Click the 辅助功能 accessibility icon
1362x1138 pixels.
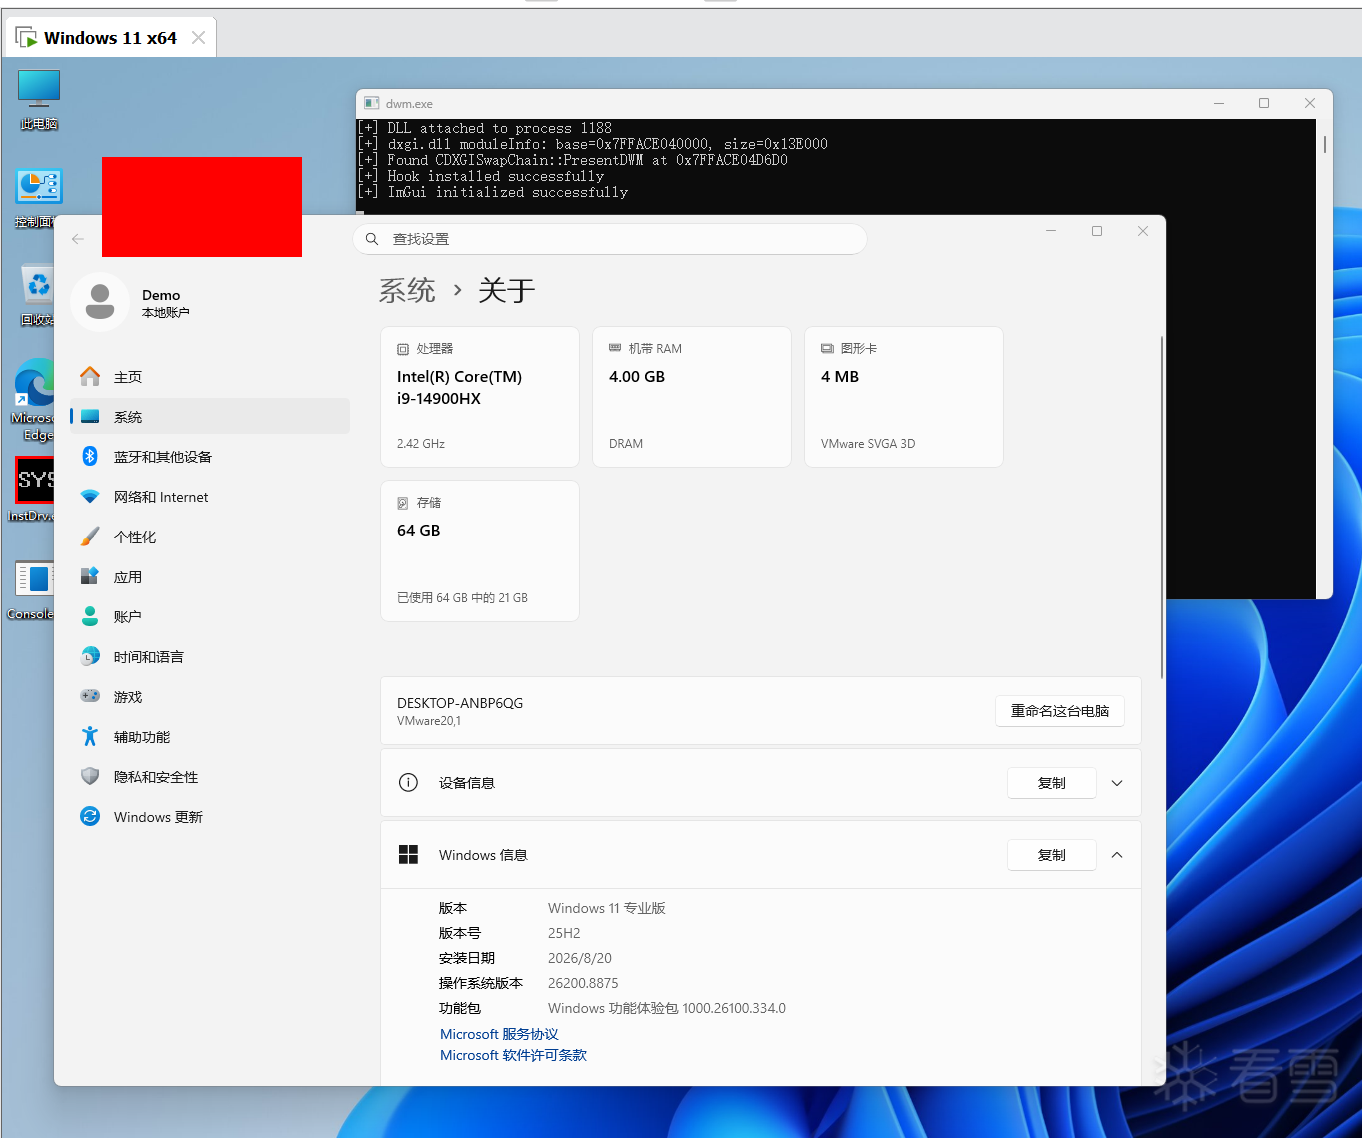point(90,737)
